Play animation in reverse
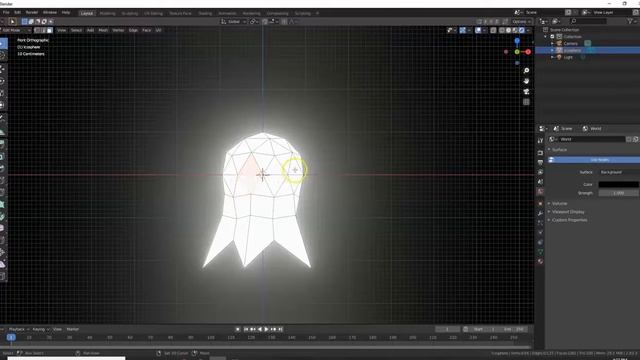 coord(260,329)
